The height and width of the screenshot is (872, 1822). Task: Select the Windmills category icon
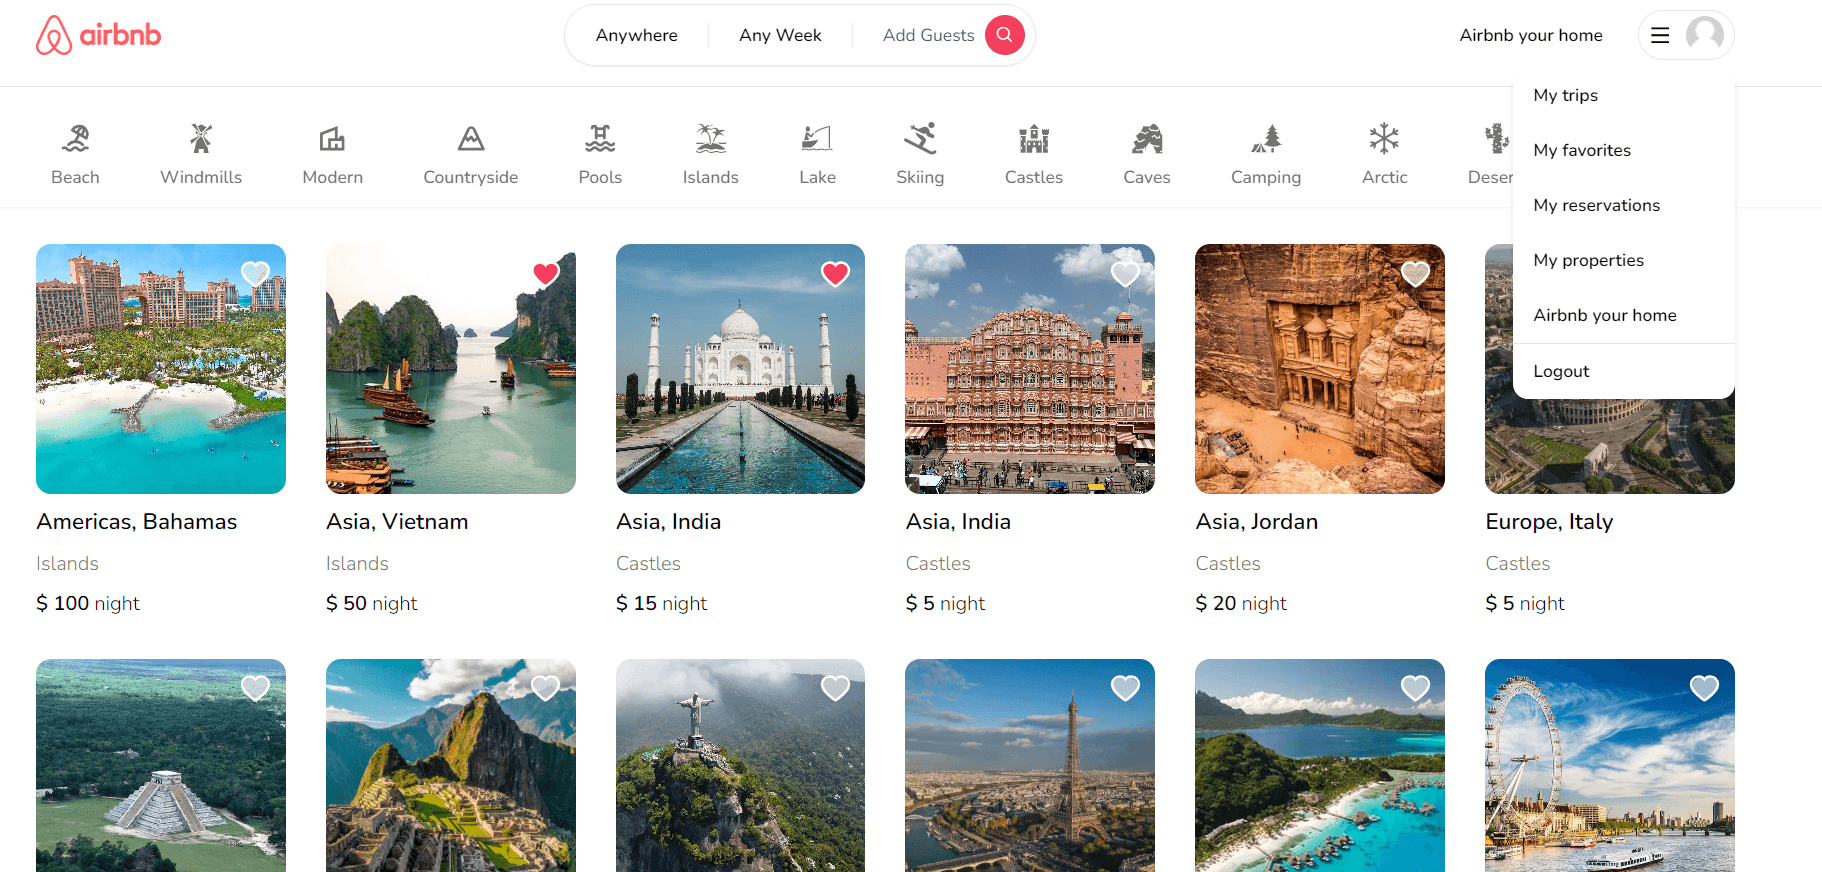point(201,139)
